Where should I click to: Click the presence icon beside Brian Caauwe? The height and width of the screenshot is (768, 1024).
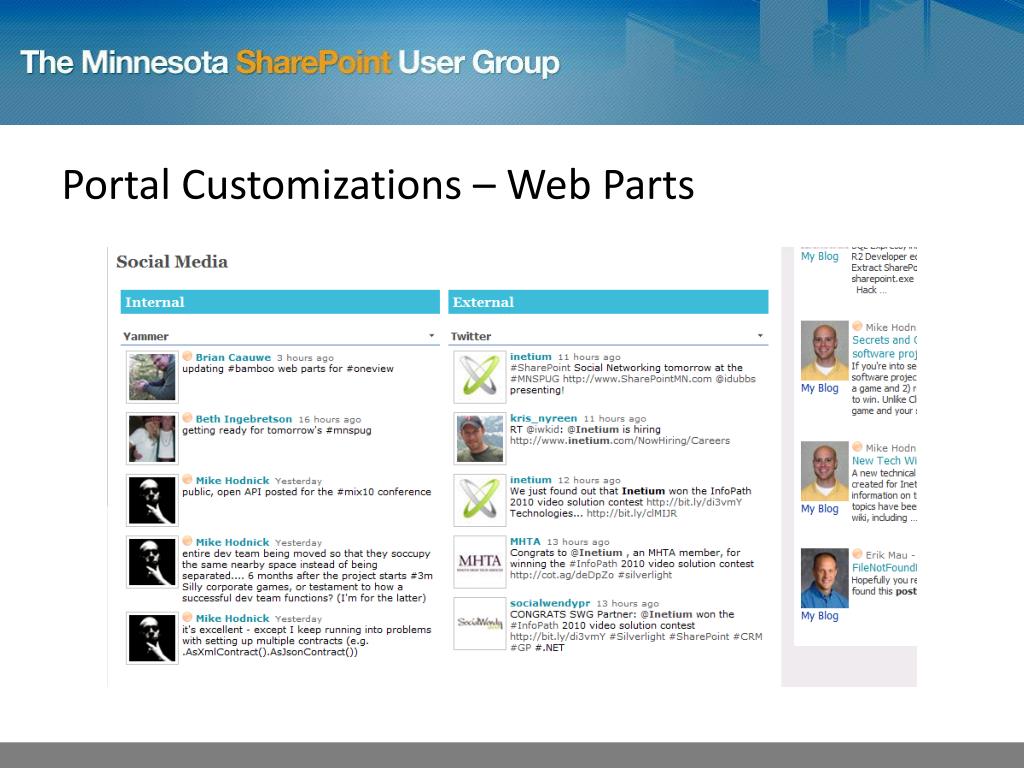[187, 357]
